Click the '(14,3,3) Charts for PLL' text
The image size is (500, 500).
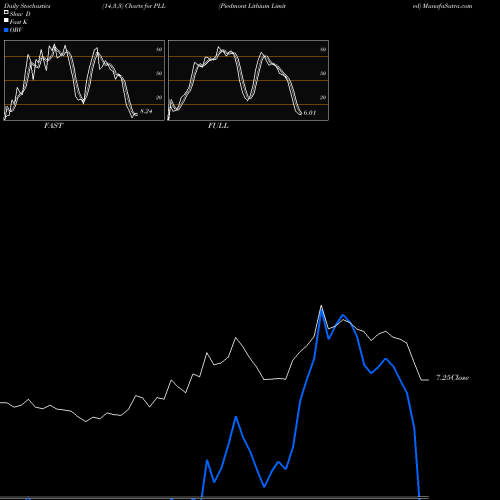134,6
